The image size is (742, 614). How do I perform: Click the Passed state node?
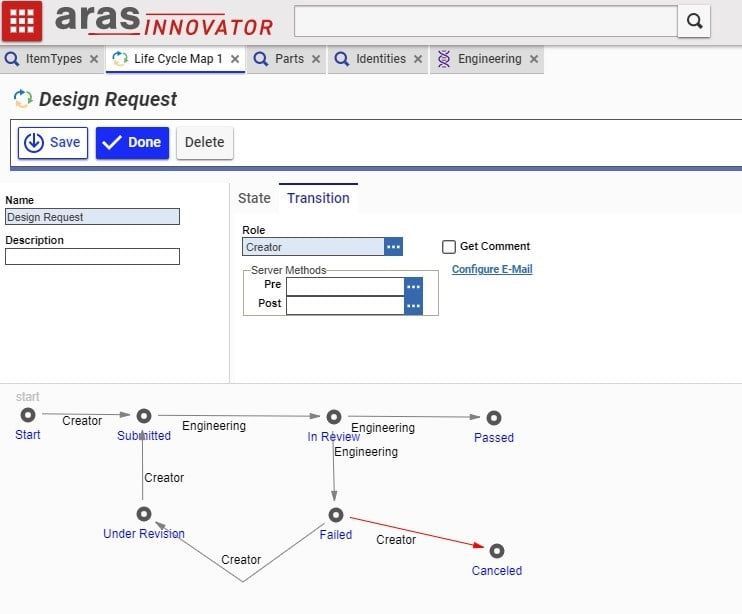[494, 418]
